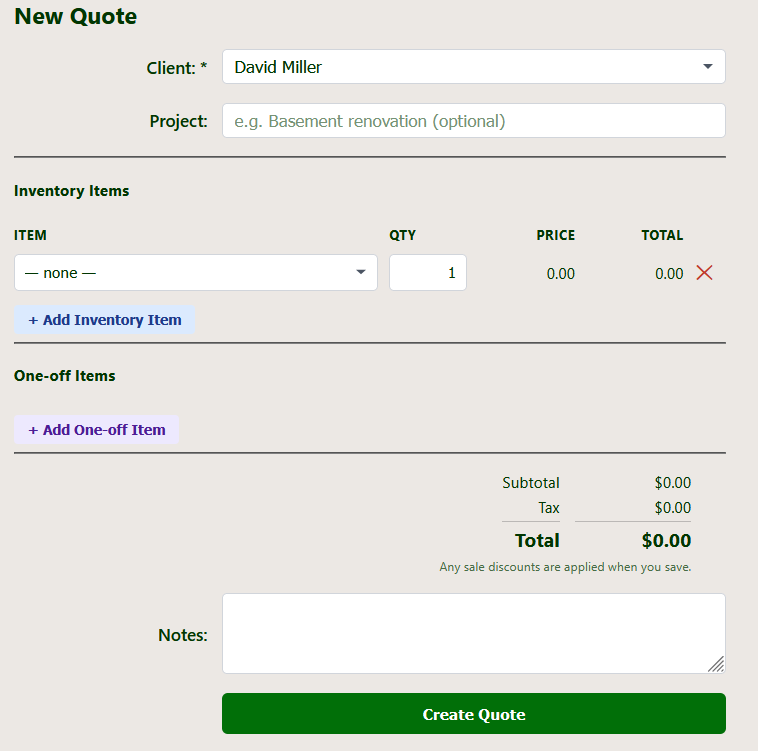Click the Client: label
This screenshot has height=751, width=758.
(x=177, y=68)
